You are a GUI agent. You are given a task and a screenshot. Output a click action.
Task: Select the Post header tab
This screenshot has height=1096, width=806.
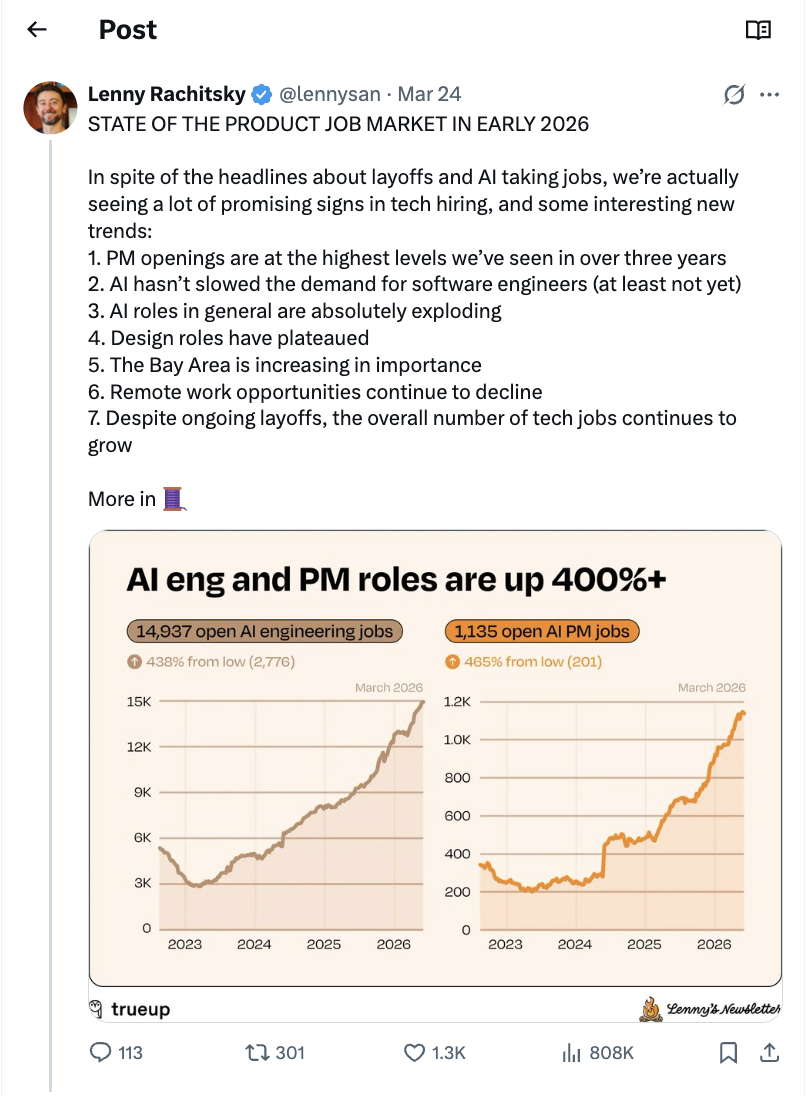coord(127,30)
